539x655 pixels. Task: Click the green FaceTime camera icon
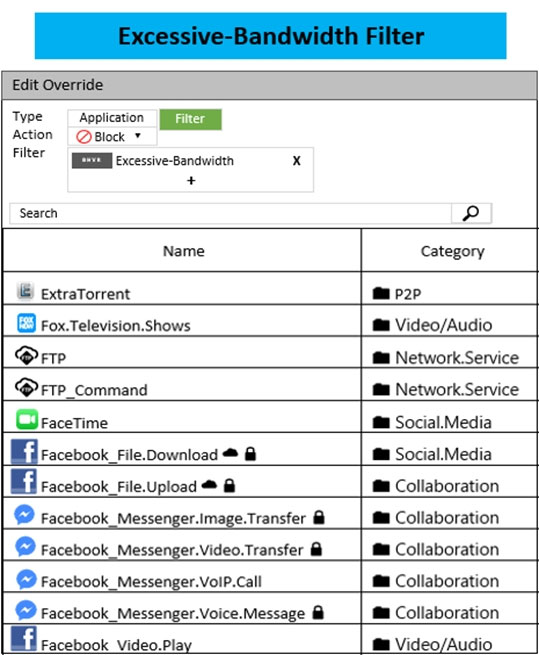tap(27, 419)
